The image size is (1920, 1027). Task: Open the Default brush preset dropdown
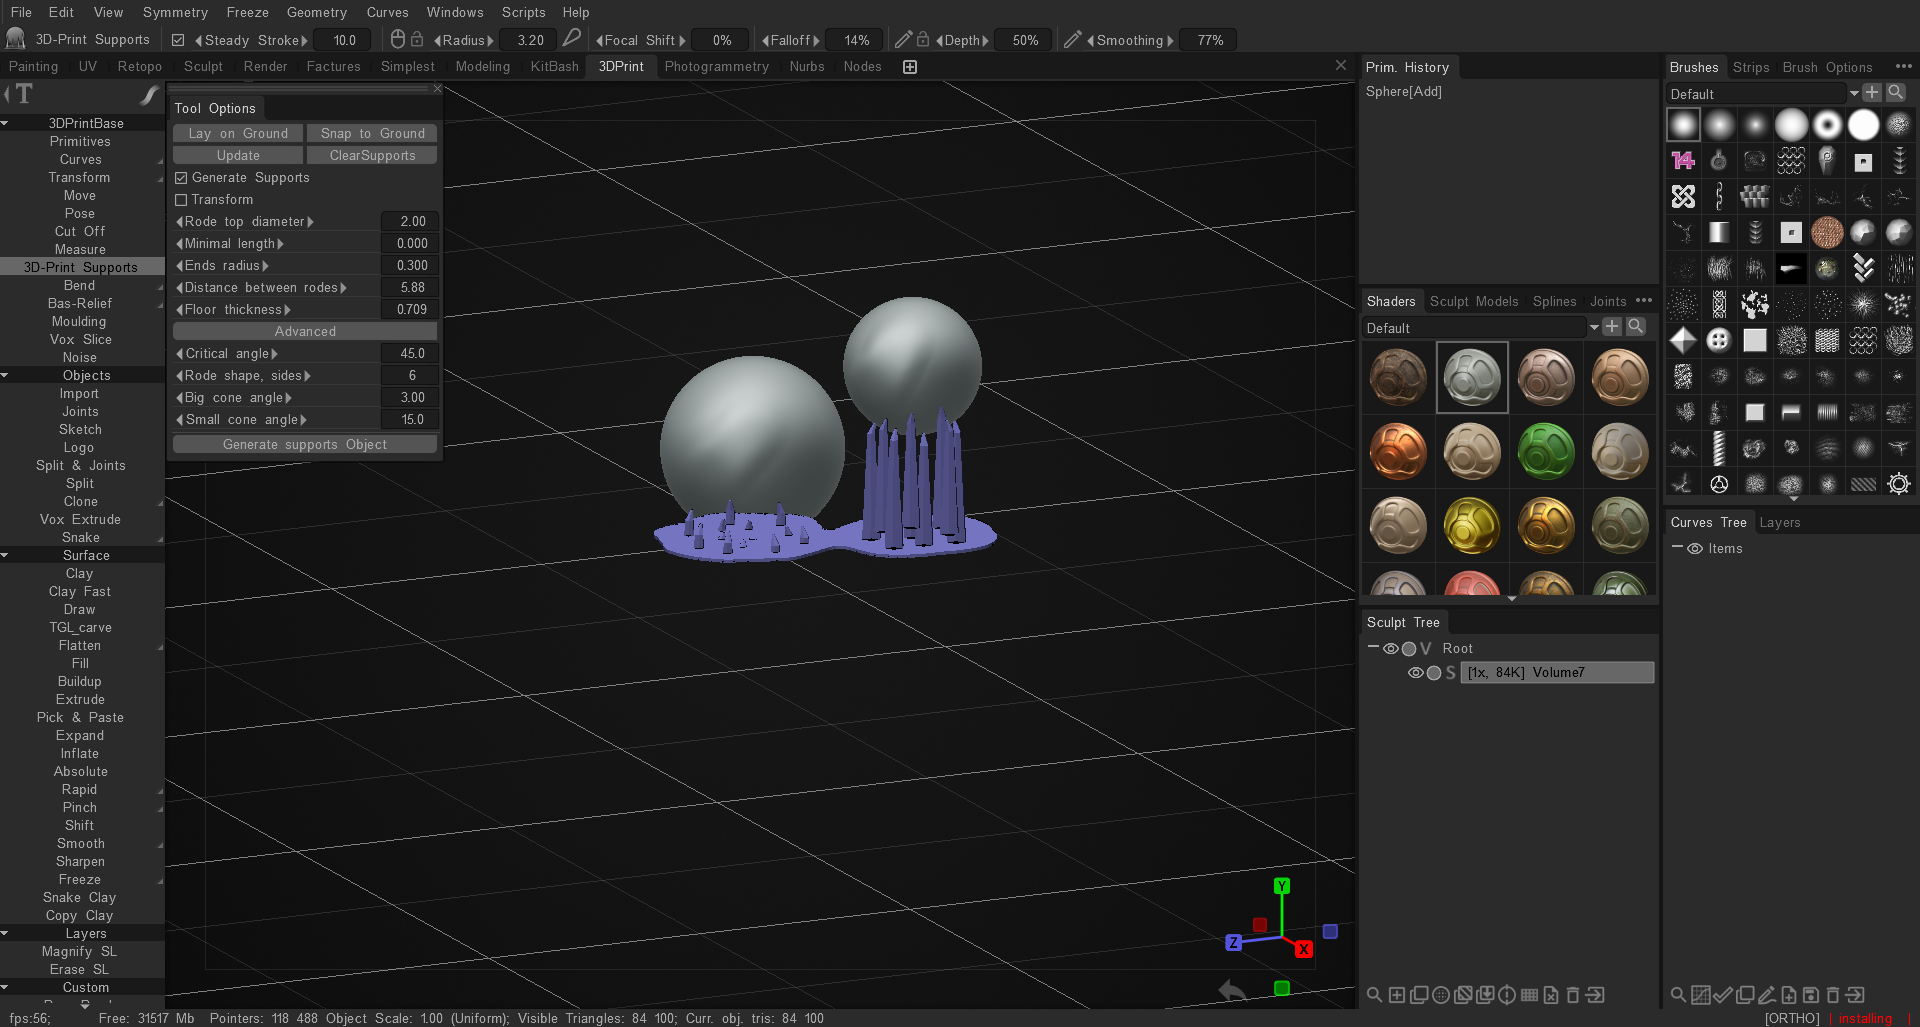tap(1853, 93)
